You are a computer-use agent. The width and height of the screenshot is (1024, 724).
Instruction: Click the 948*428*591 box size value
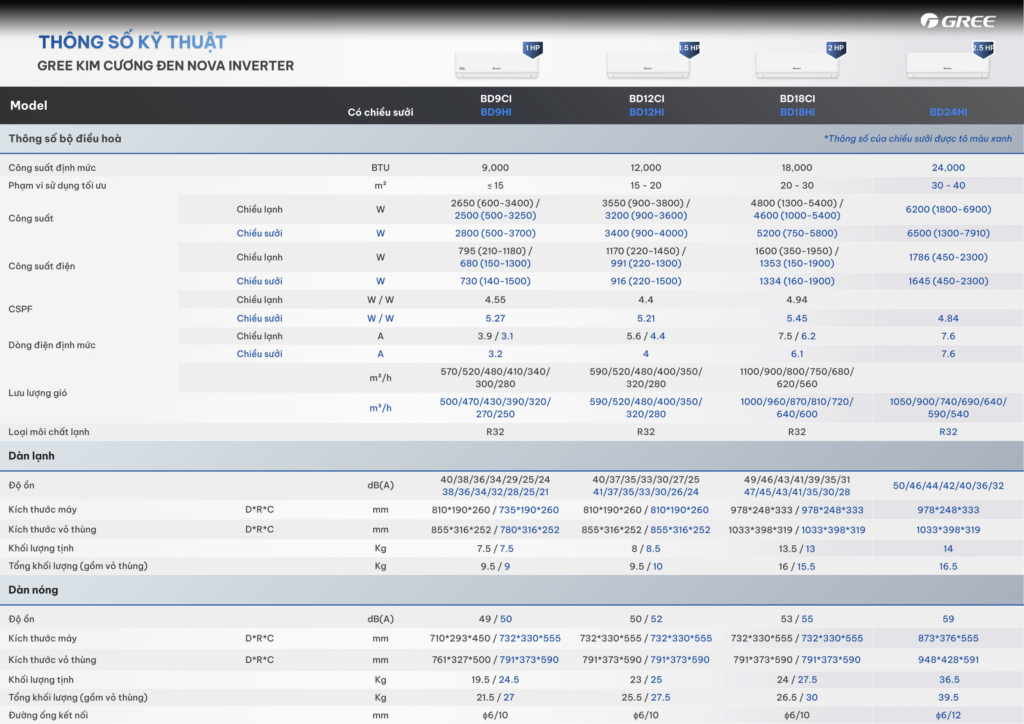pyautogui.click(x=948, y=660)
